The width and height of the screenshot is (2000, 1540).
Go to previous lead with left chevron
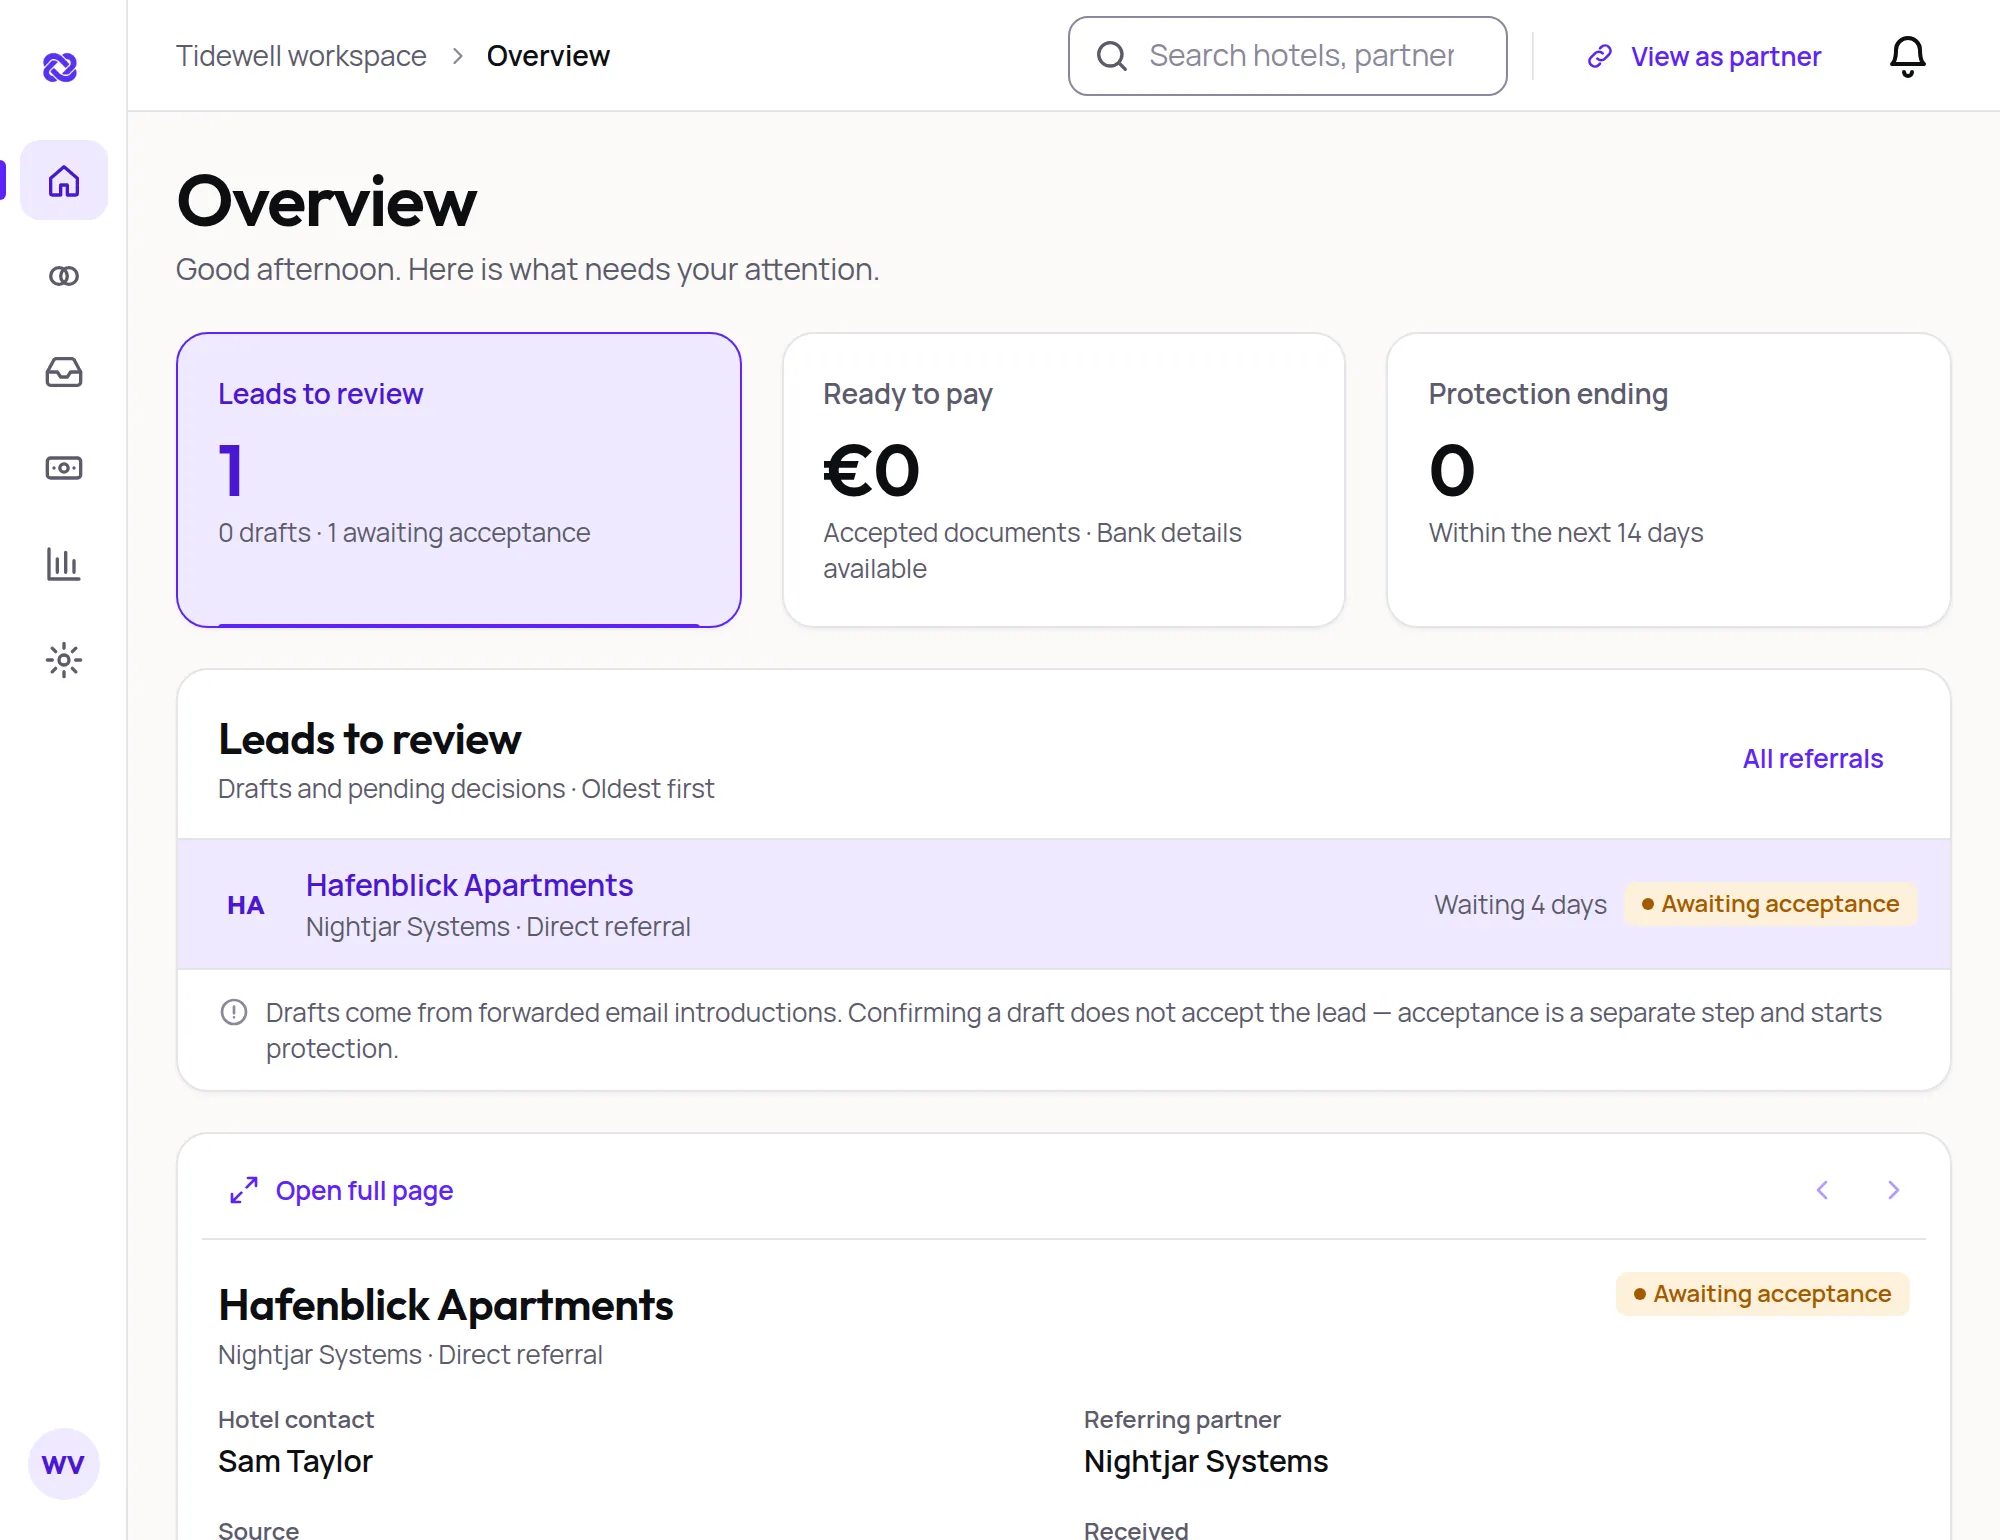pos(1822,1190)
